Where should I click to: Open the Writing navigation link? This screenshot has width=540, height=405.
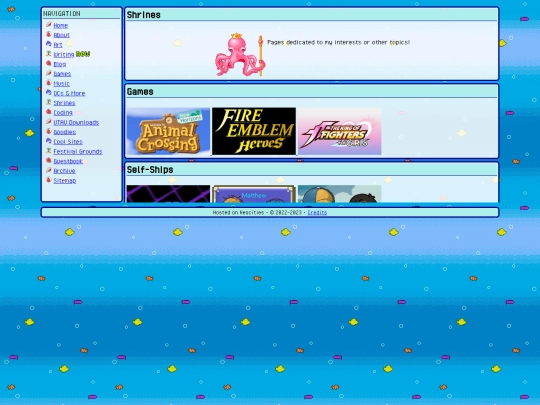pyautogui.click(x=64, y=54)
